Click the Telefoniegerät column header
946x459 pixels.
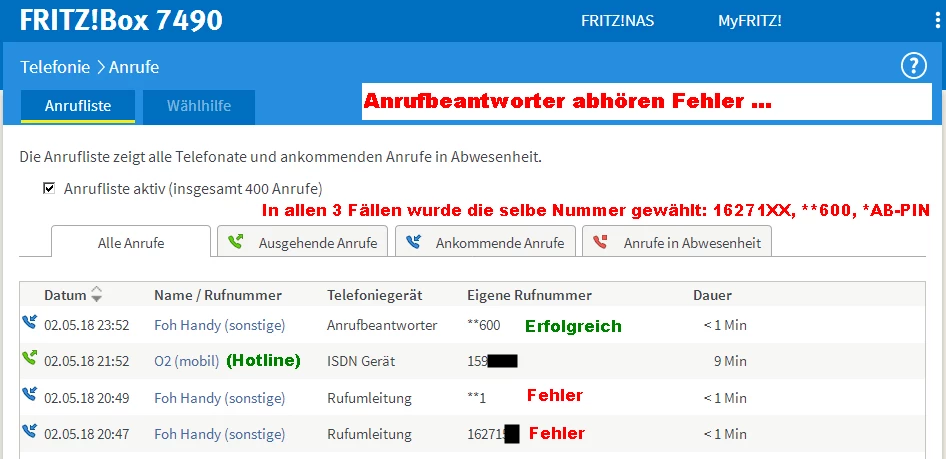(x=375, y=295)
